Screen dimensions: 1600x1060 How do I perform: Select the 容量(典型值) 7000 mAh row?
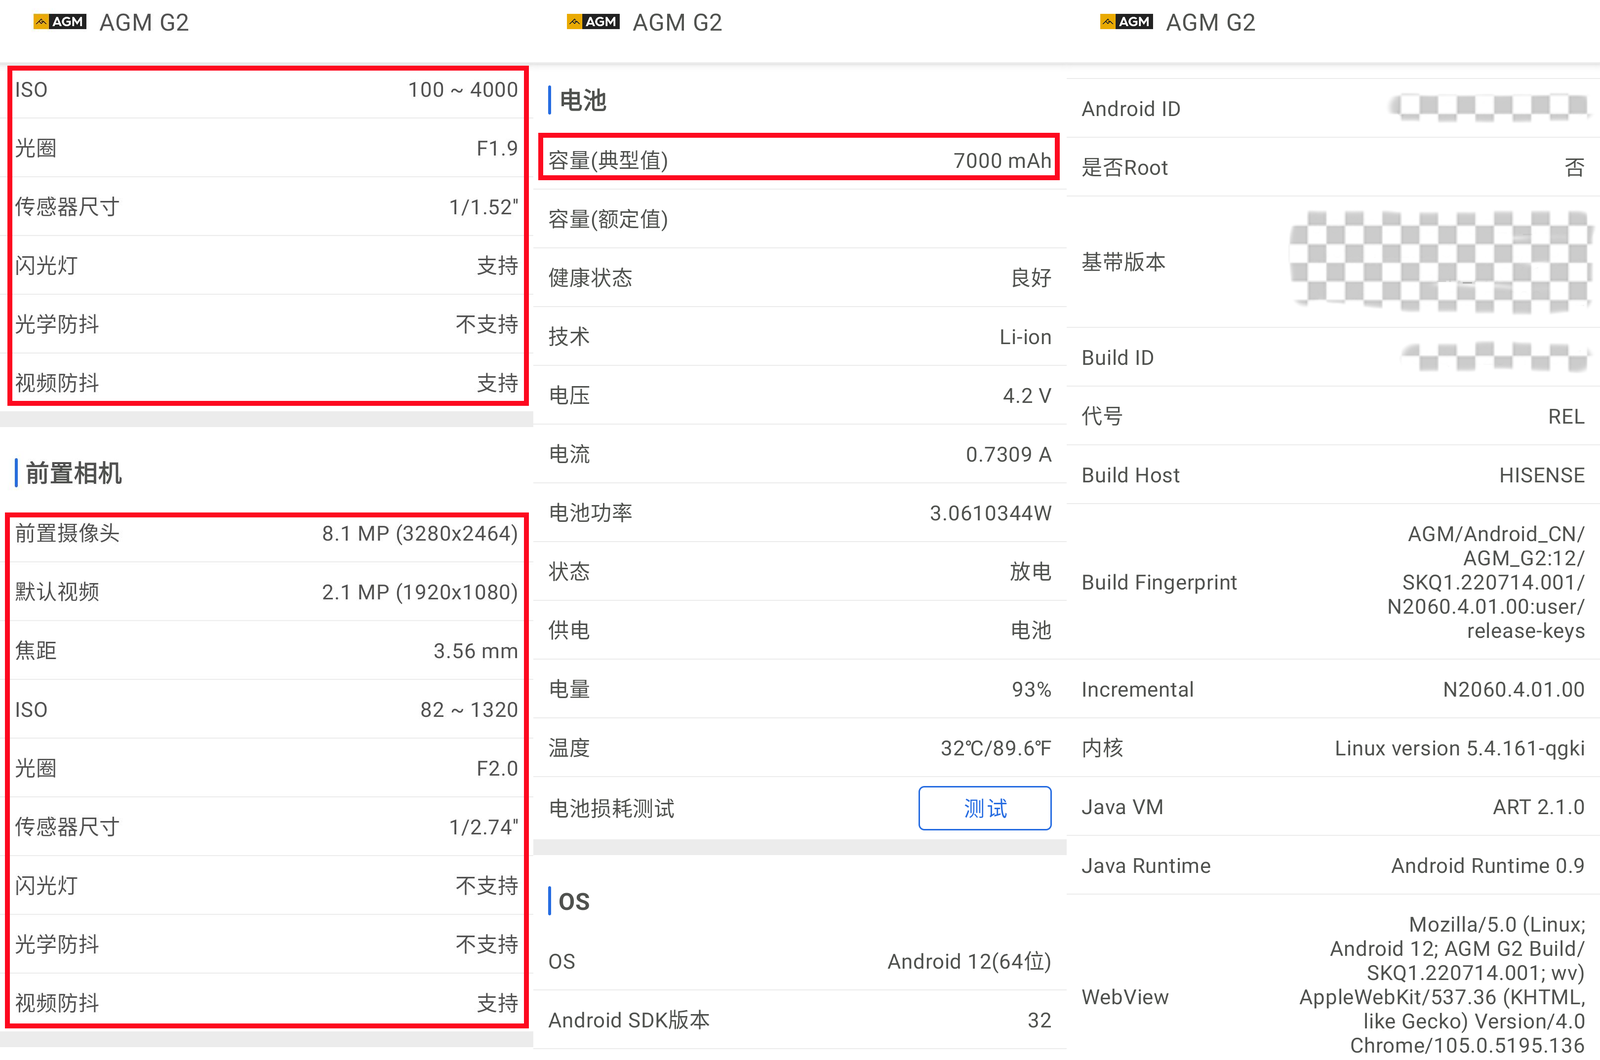coord(800,159)
